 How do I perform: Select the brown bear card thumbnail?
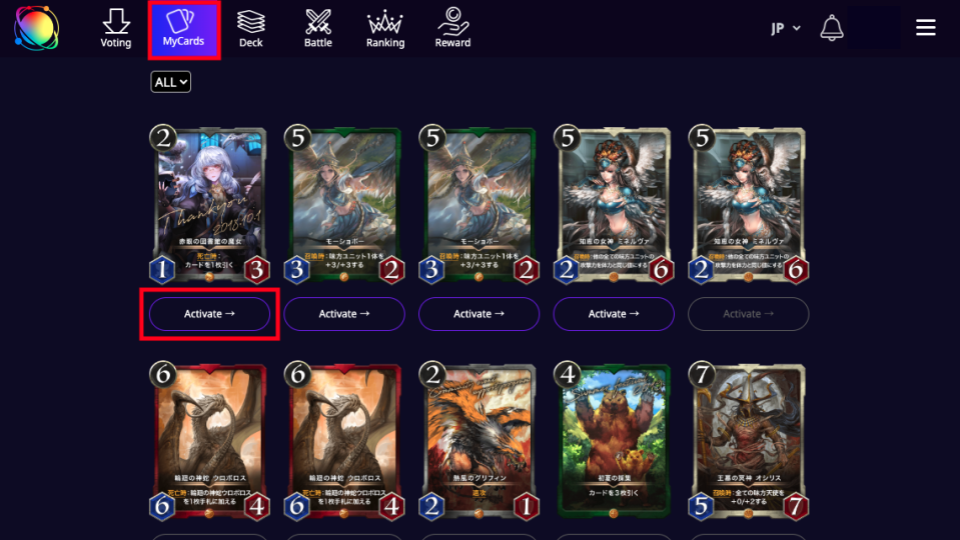pyautogui.click(x=613, y=441)
